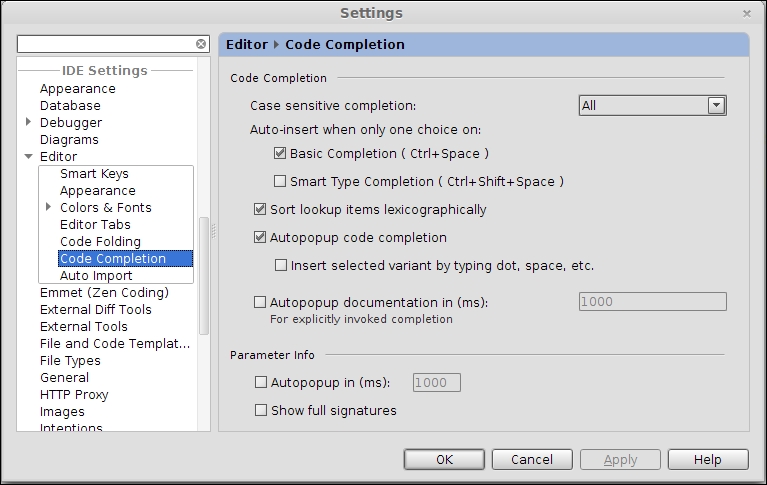Collapse the Editor tree node
Viewport: 767px width, 485px height.
point(29,157)
